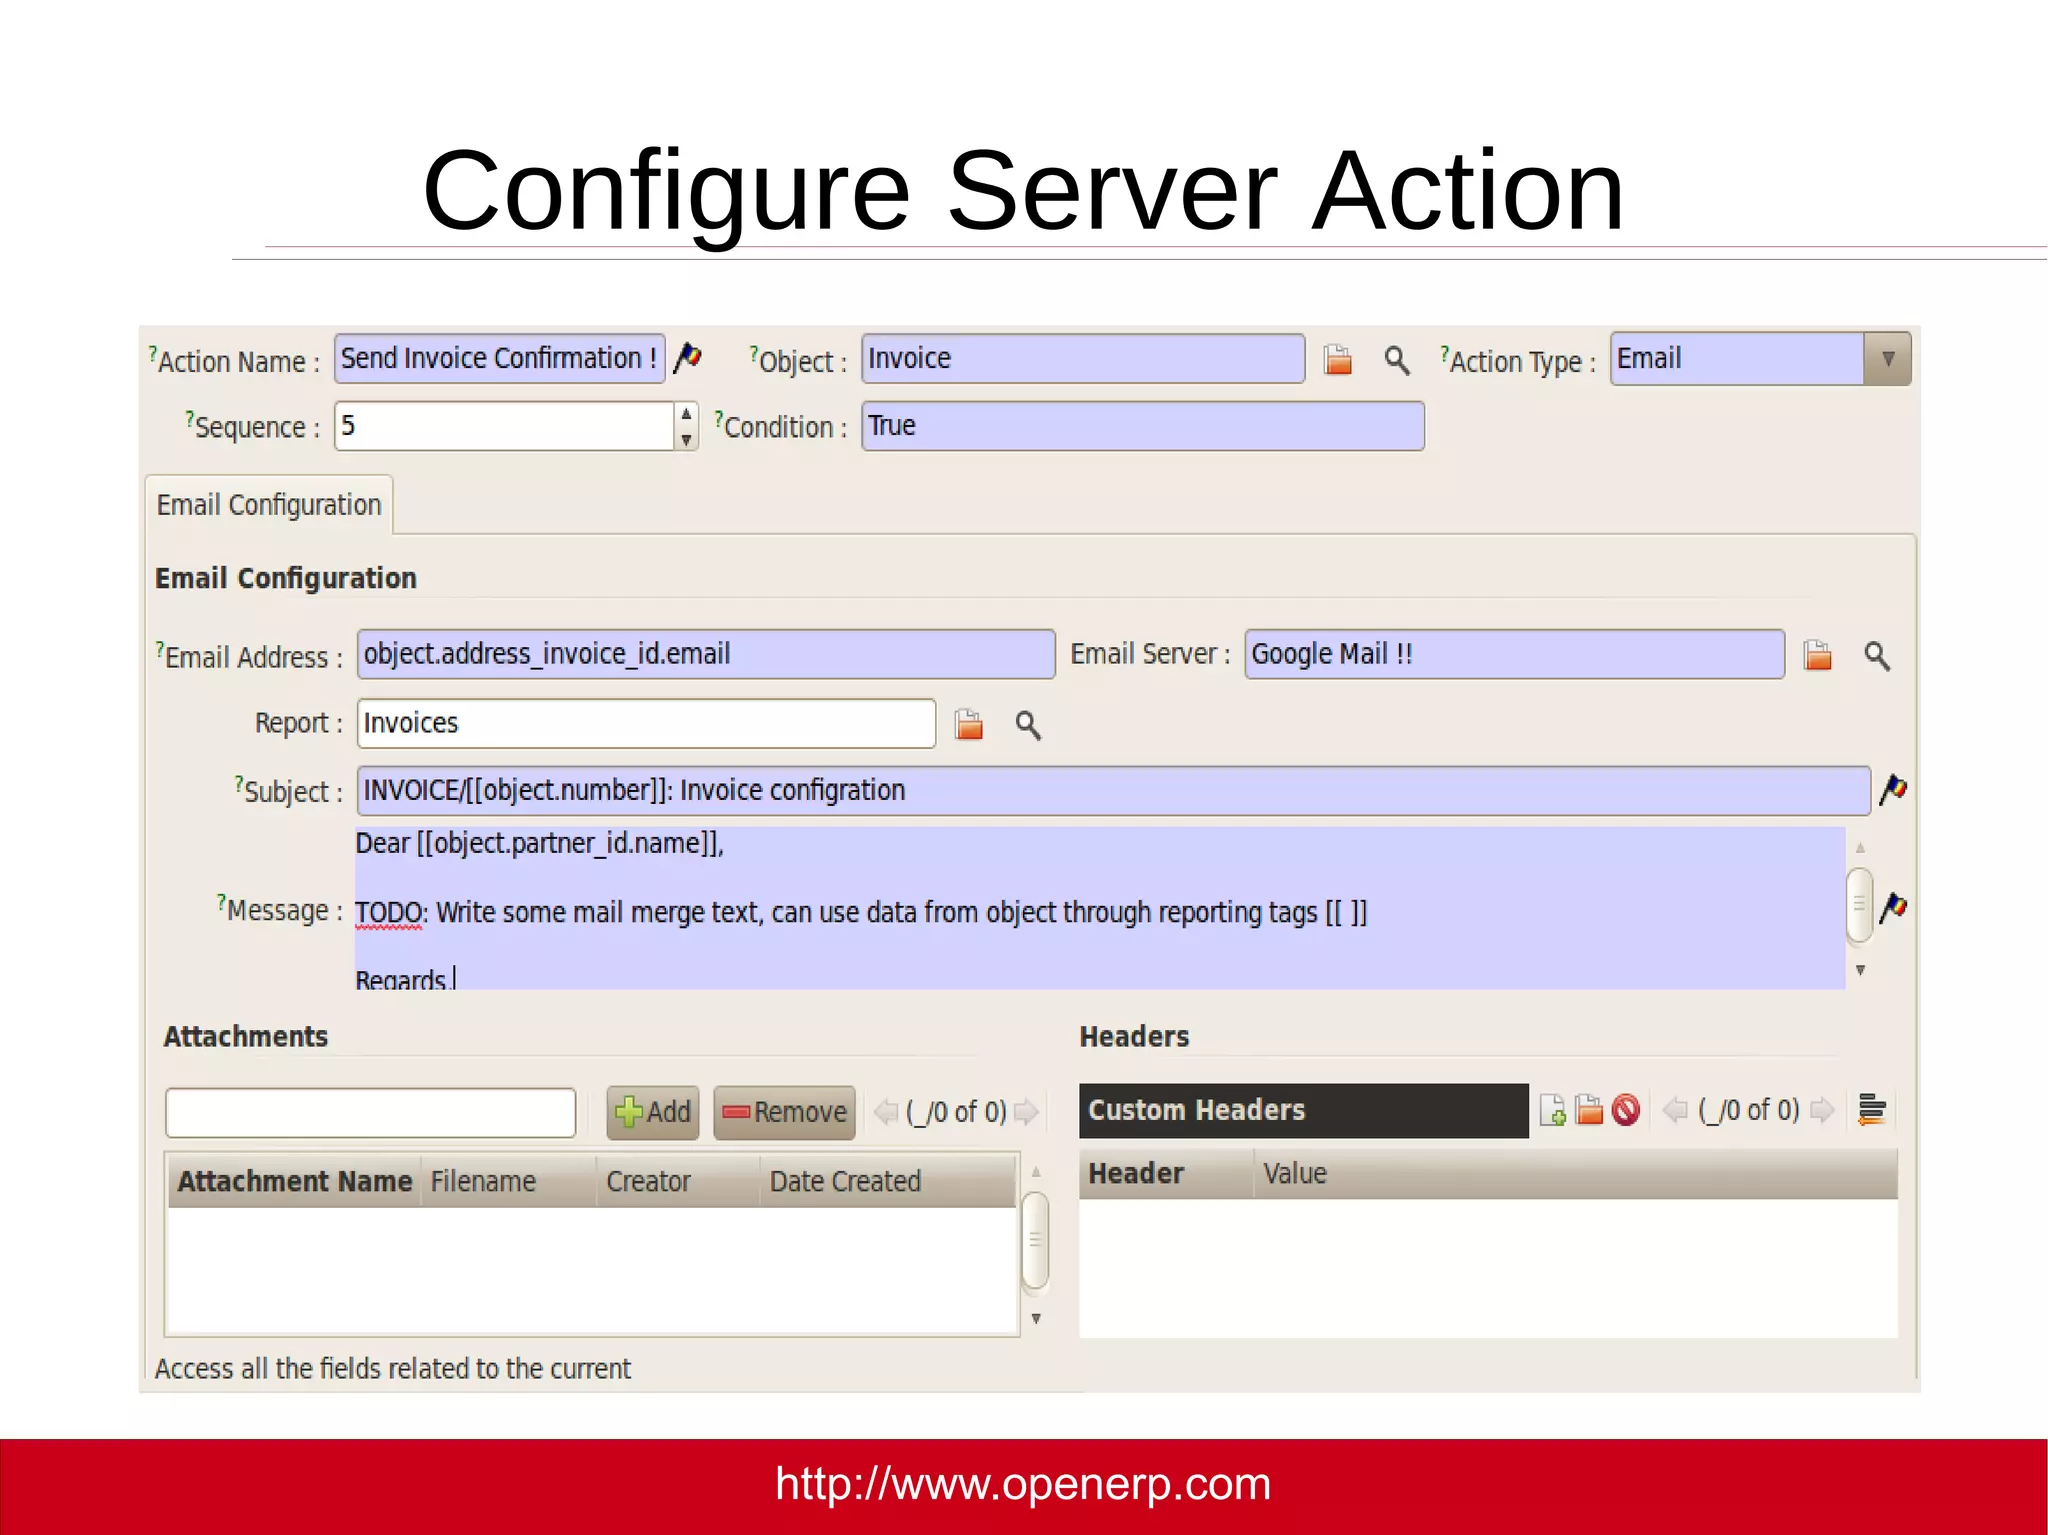The height and width of the screenshot is (1535, 2048).
Task: Select the Email Configuration tab
Action: pyautogui.click(x=269, y=505)
